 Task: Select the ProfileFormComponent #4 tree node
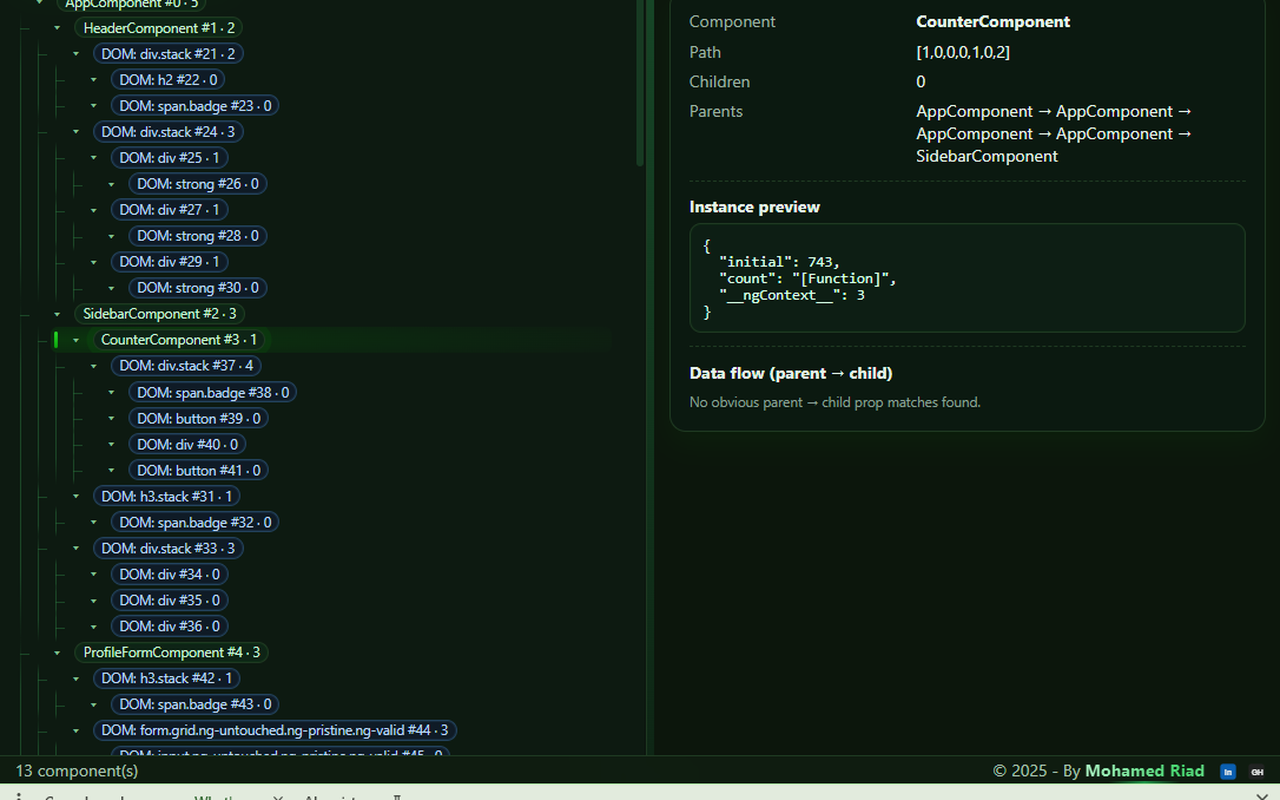(x=171, y=652)
